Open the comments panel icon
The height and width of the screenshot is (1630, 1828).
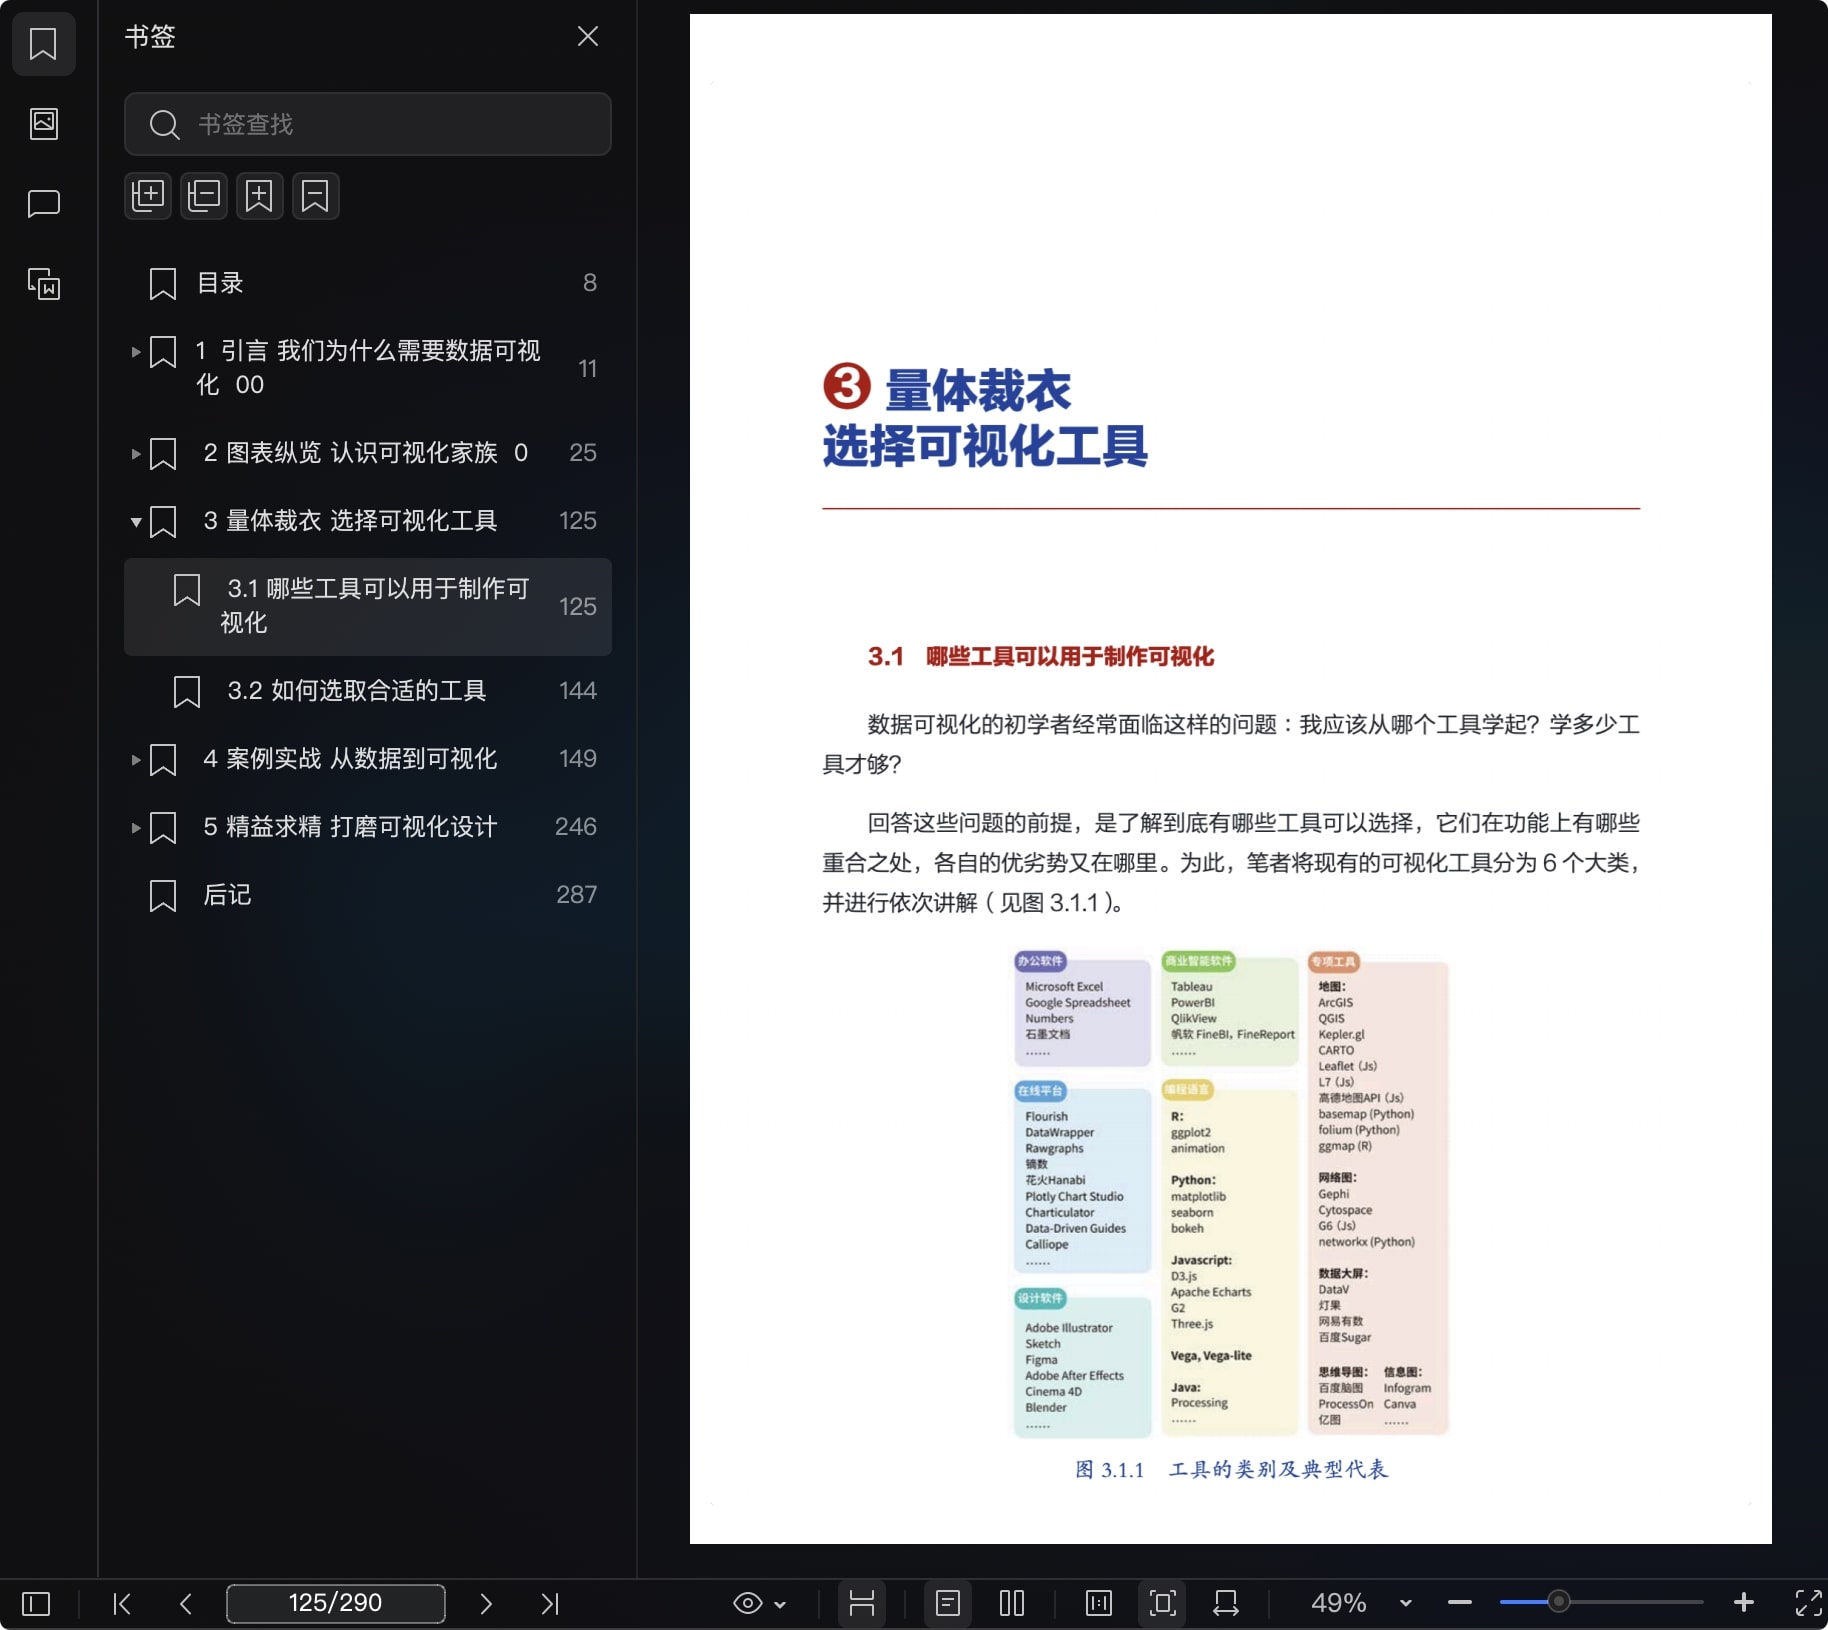tap(43, 204)
